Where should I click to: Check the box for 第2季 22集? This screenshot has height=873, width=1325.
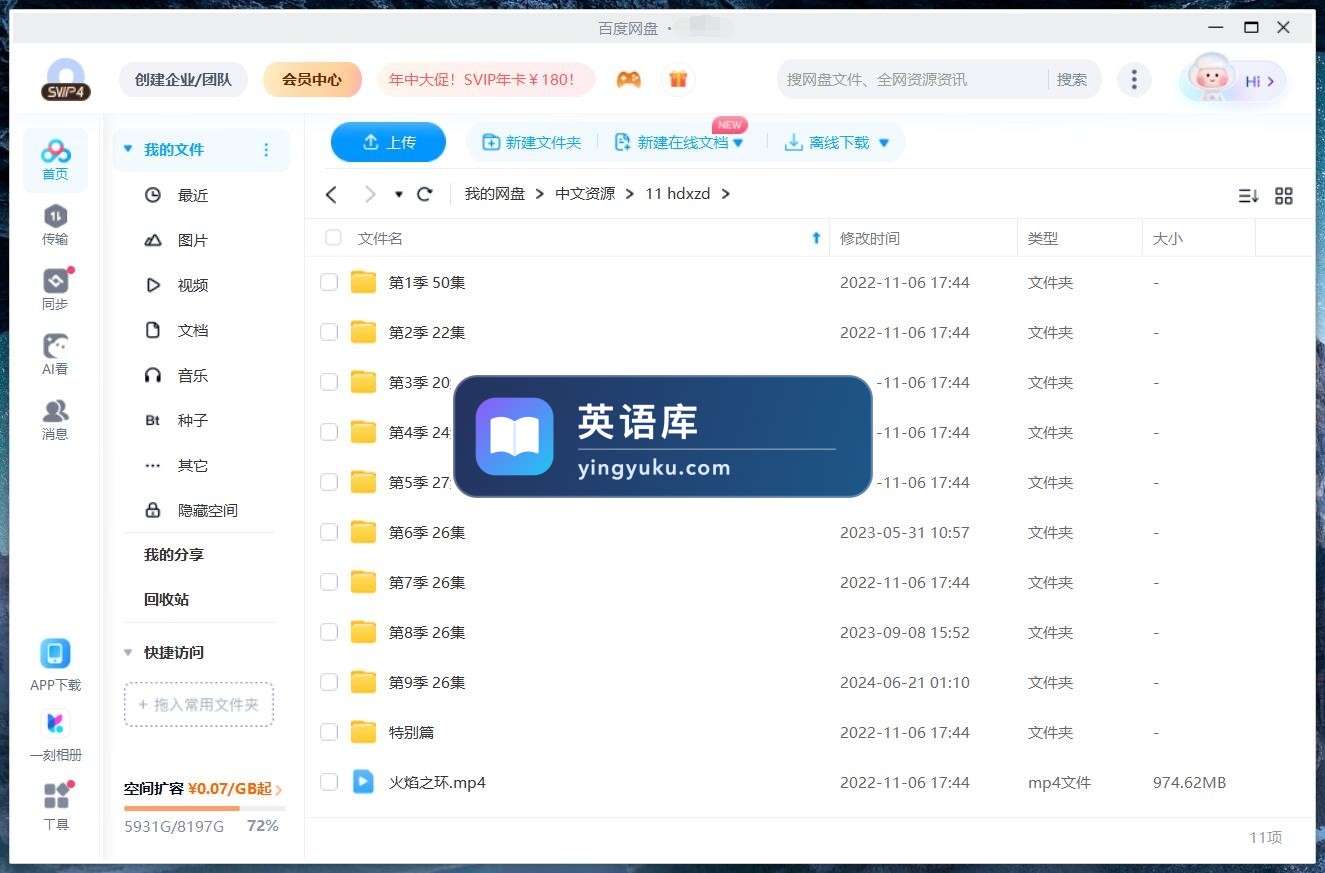click(329, 332)
